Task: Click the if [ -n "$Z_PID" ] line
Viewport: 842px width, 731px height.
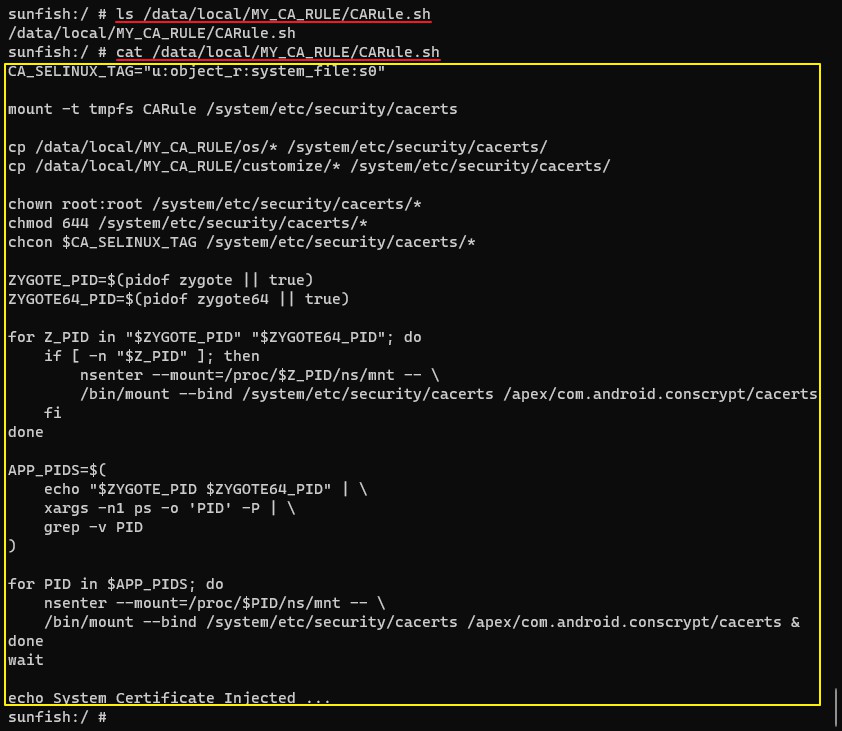Action: coord(151,356)
